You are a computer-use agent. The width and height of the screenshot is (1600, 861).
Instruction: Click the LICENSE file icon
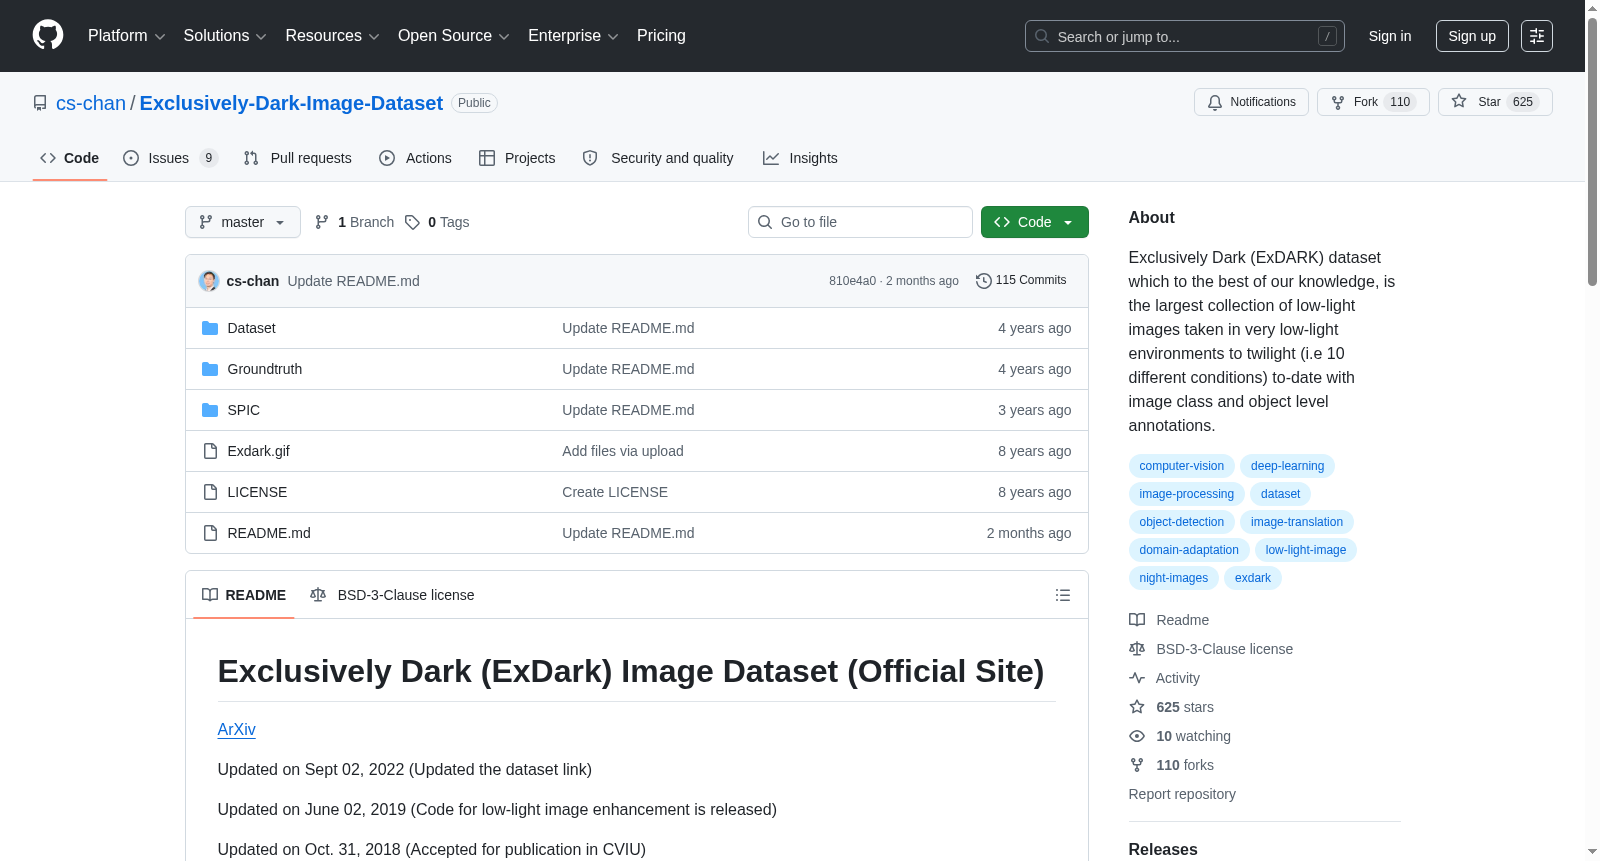click(x=210, y=492)
